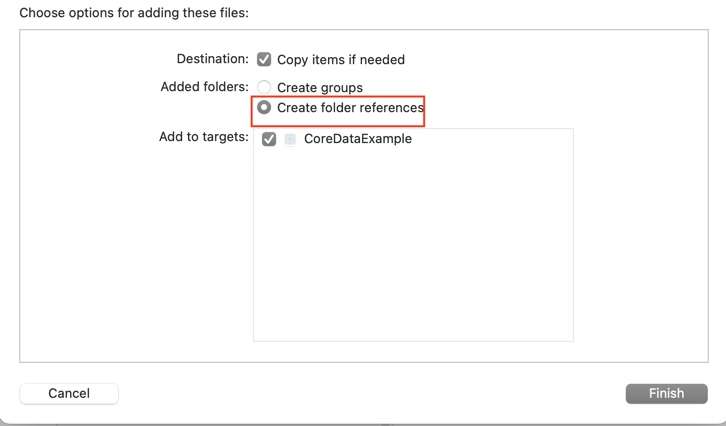Viewport: 726px width, 426px height.
Task: Click the "Copy items if needed" label text
Action: click(x=340, y=60)
